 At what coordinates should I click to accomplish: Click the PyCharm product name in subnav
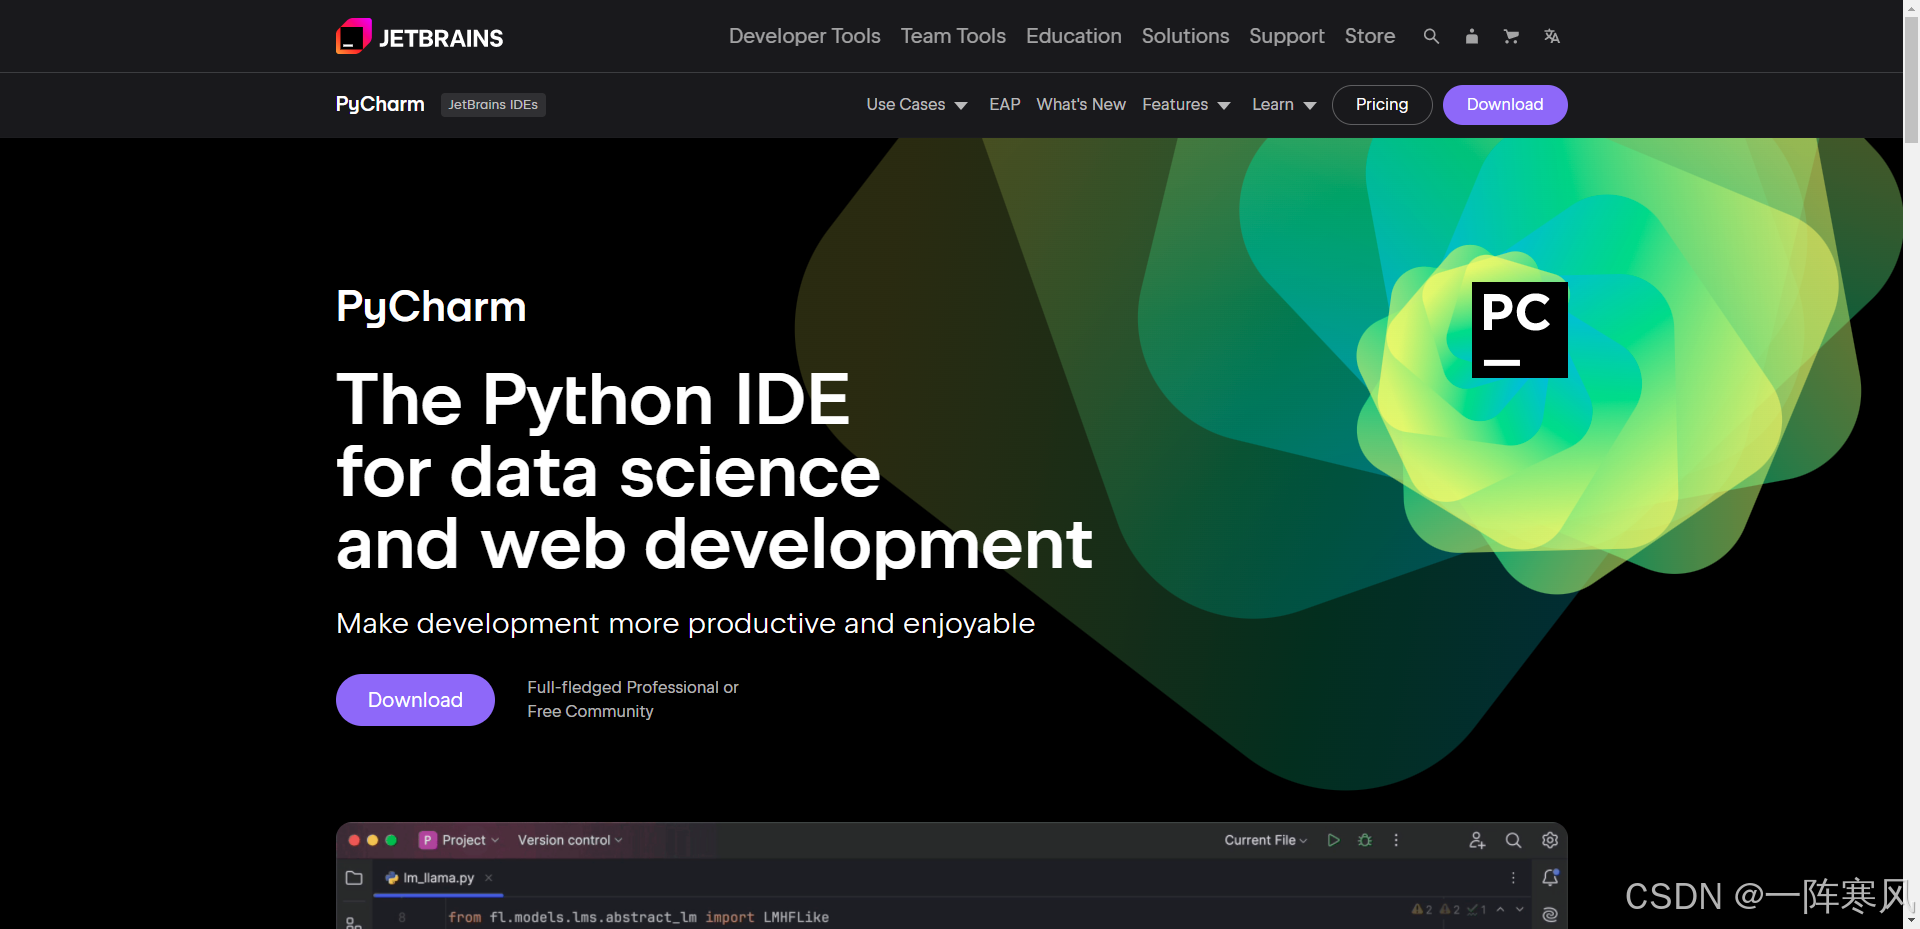[x=380, y=104]
